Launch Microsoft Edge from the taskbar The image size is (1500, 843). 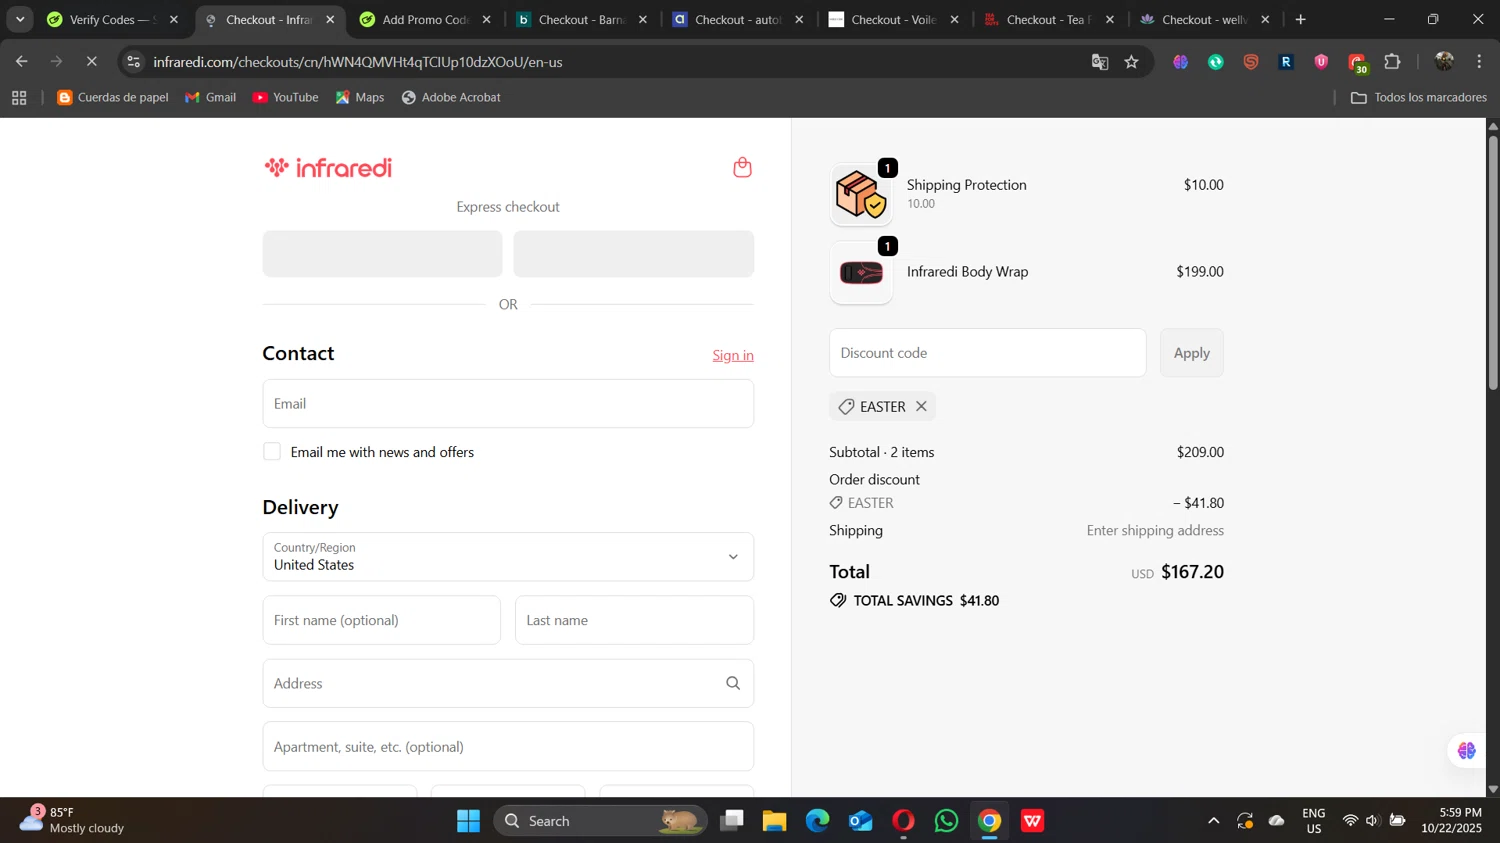(818, 821)
